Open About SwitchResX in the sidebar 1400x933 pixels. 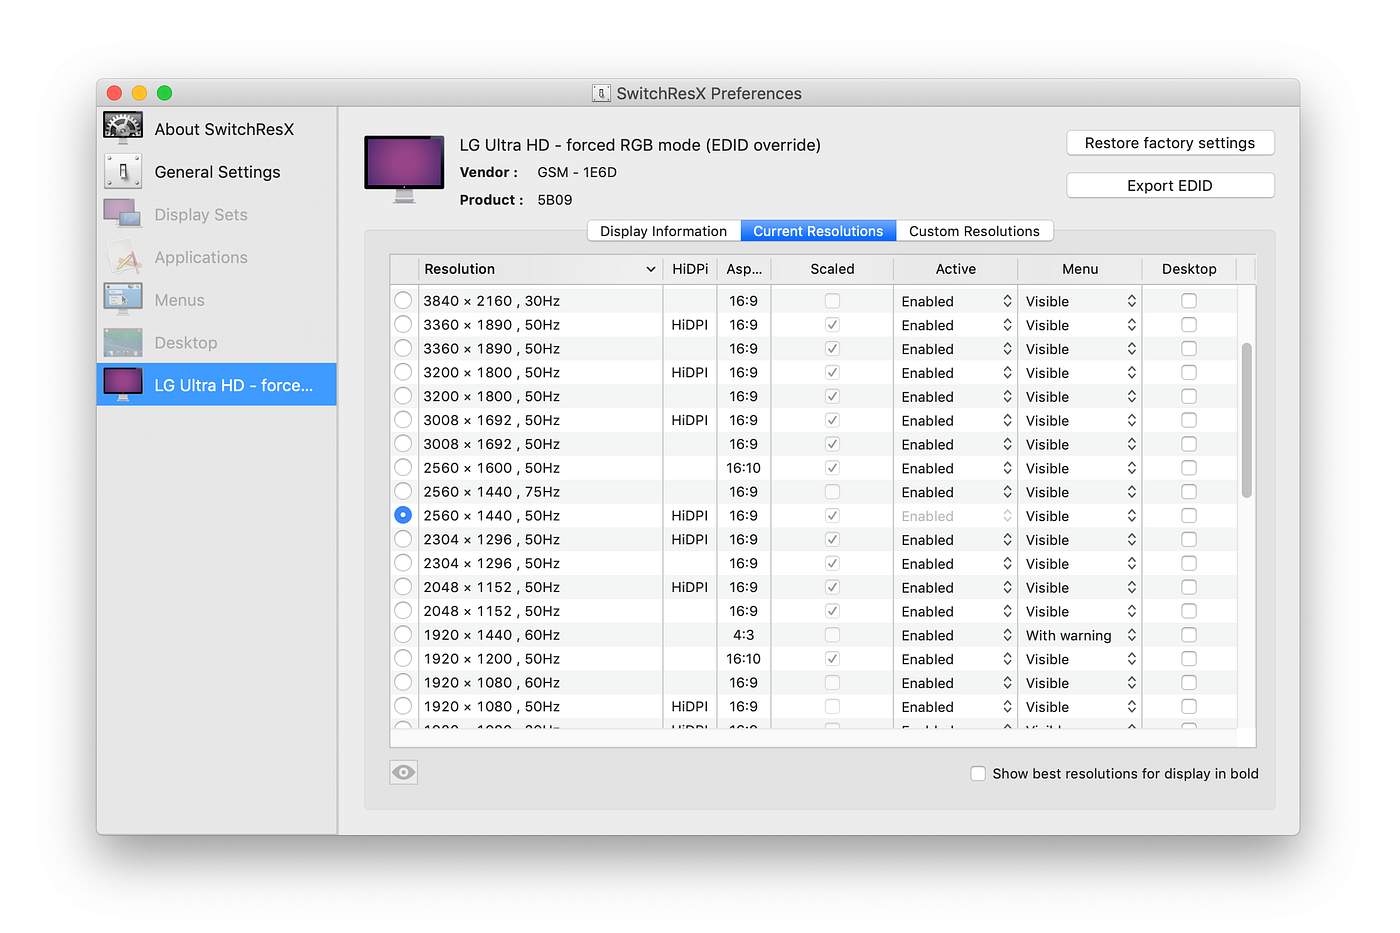click(x=217, y=129)
